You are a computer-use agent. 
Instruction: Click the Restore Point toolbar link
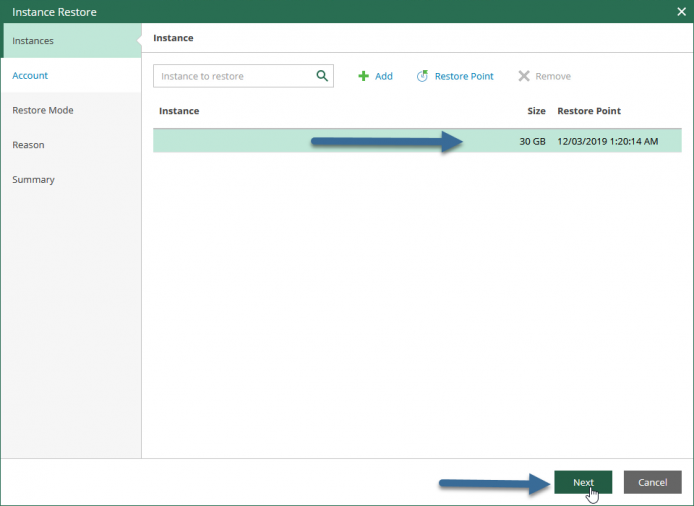point(464,76)
